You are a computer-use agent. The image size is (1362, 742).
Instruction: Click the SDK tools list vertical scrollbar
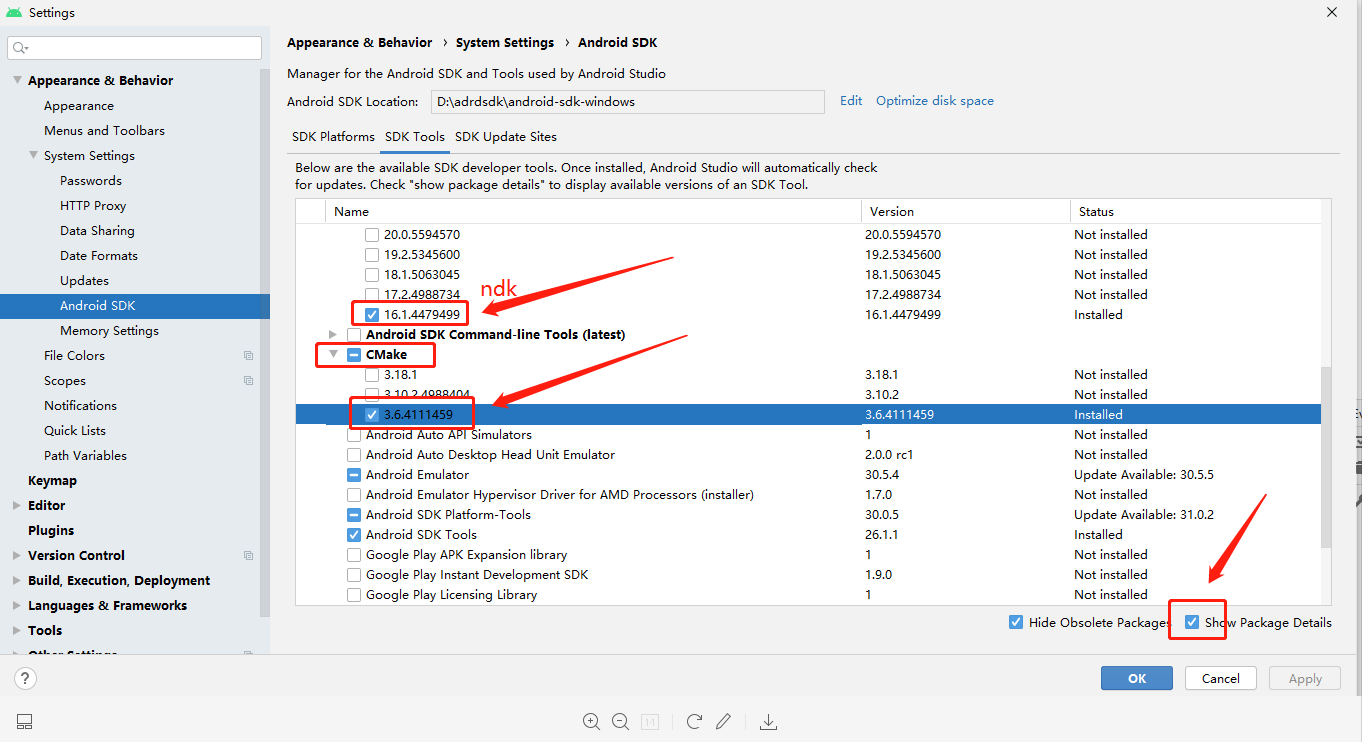(1327, 456)
